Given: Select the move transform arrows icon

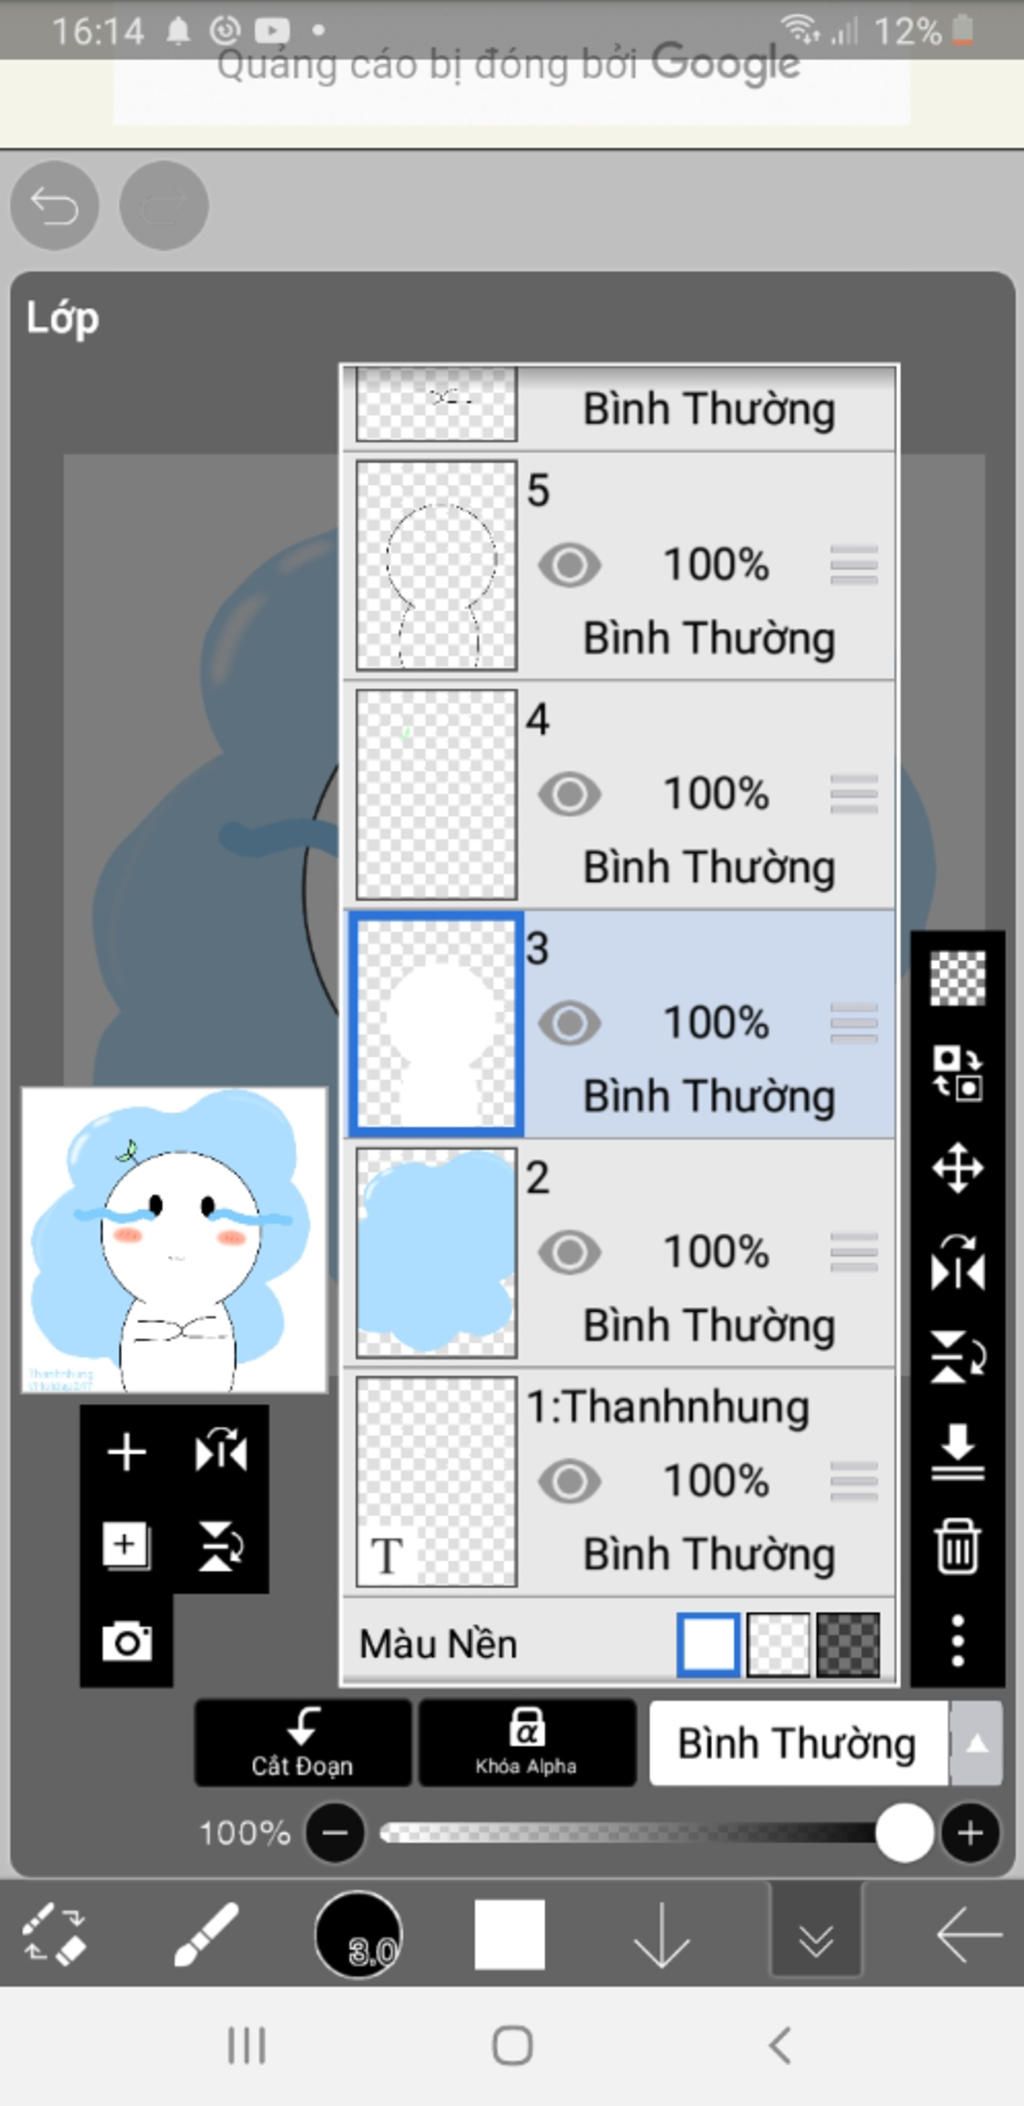Looking at the screenshot, I should click(958, 1167).
